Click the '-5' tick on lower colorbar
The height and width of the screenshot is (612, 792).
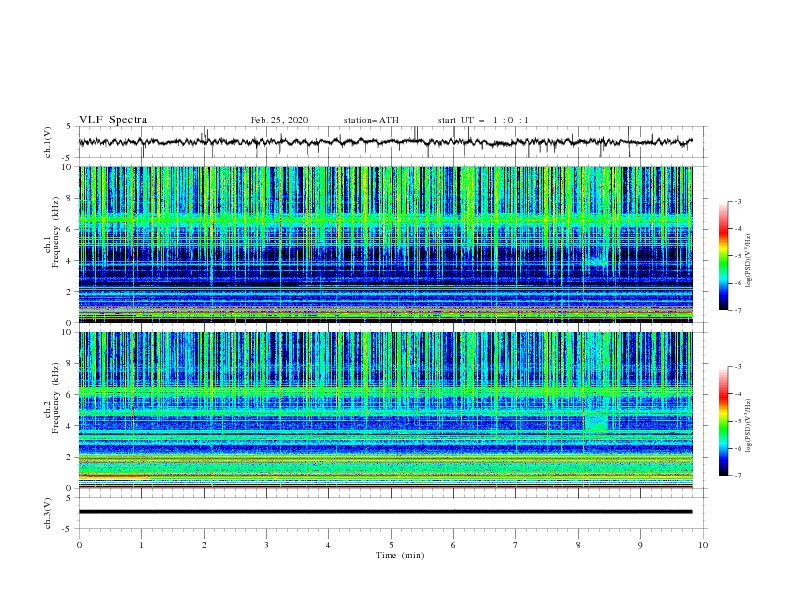tap(737, 421)
